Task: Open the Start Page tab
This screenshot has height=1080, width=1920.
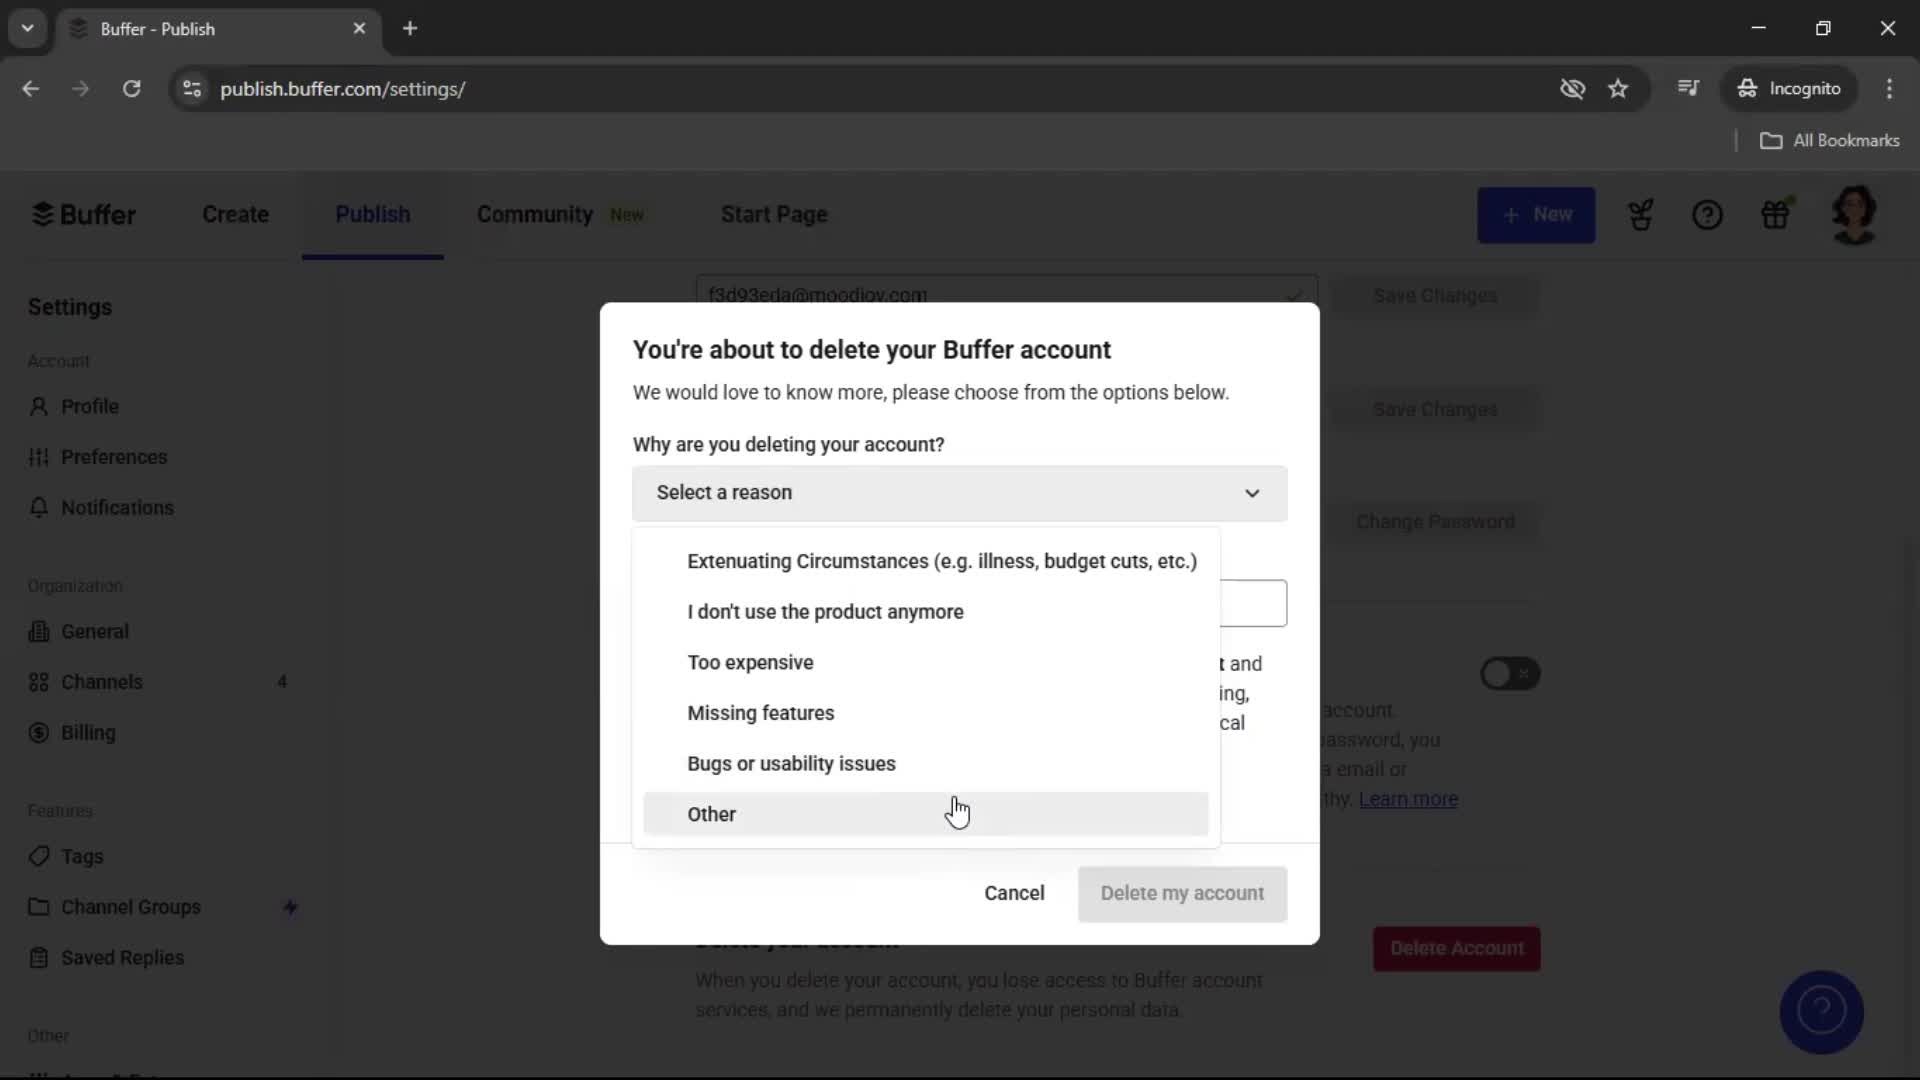Action: [774, 214]
